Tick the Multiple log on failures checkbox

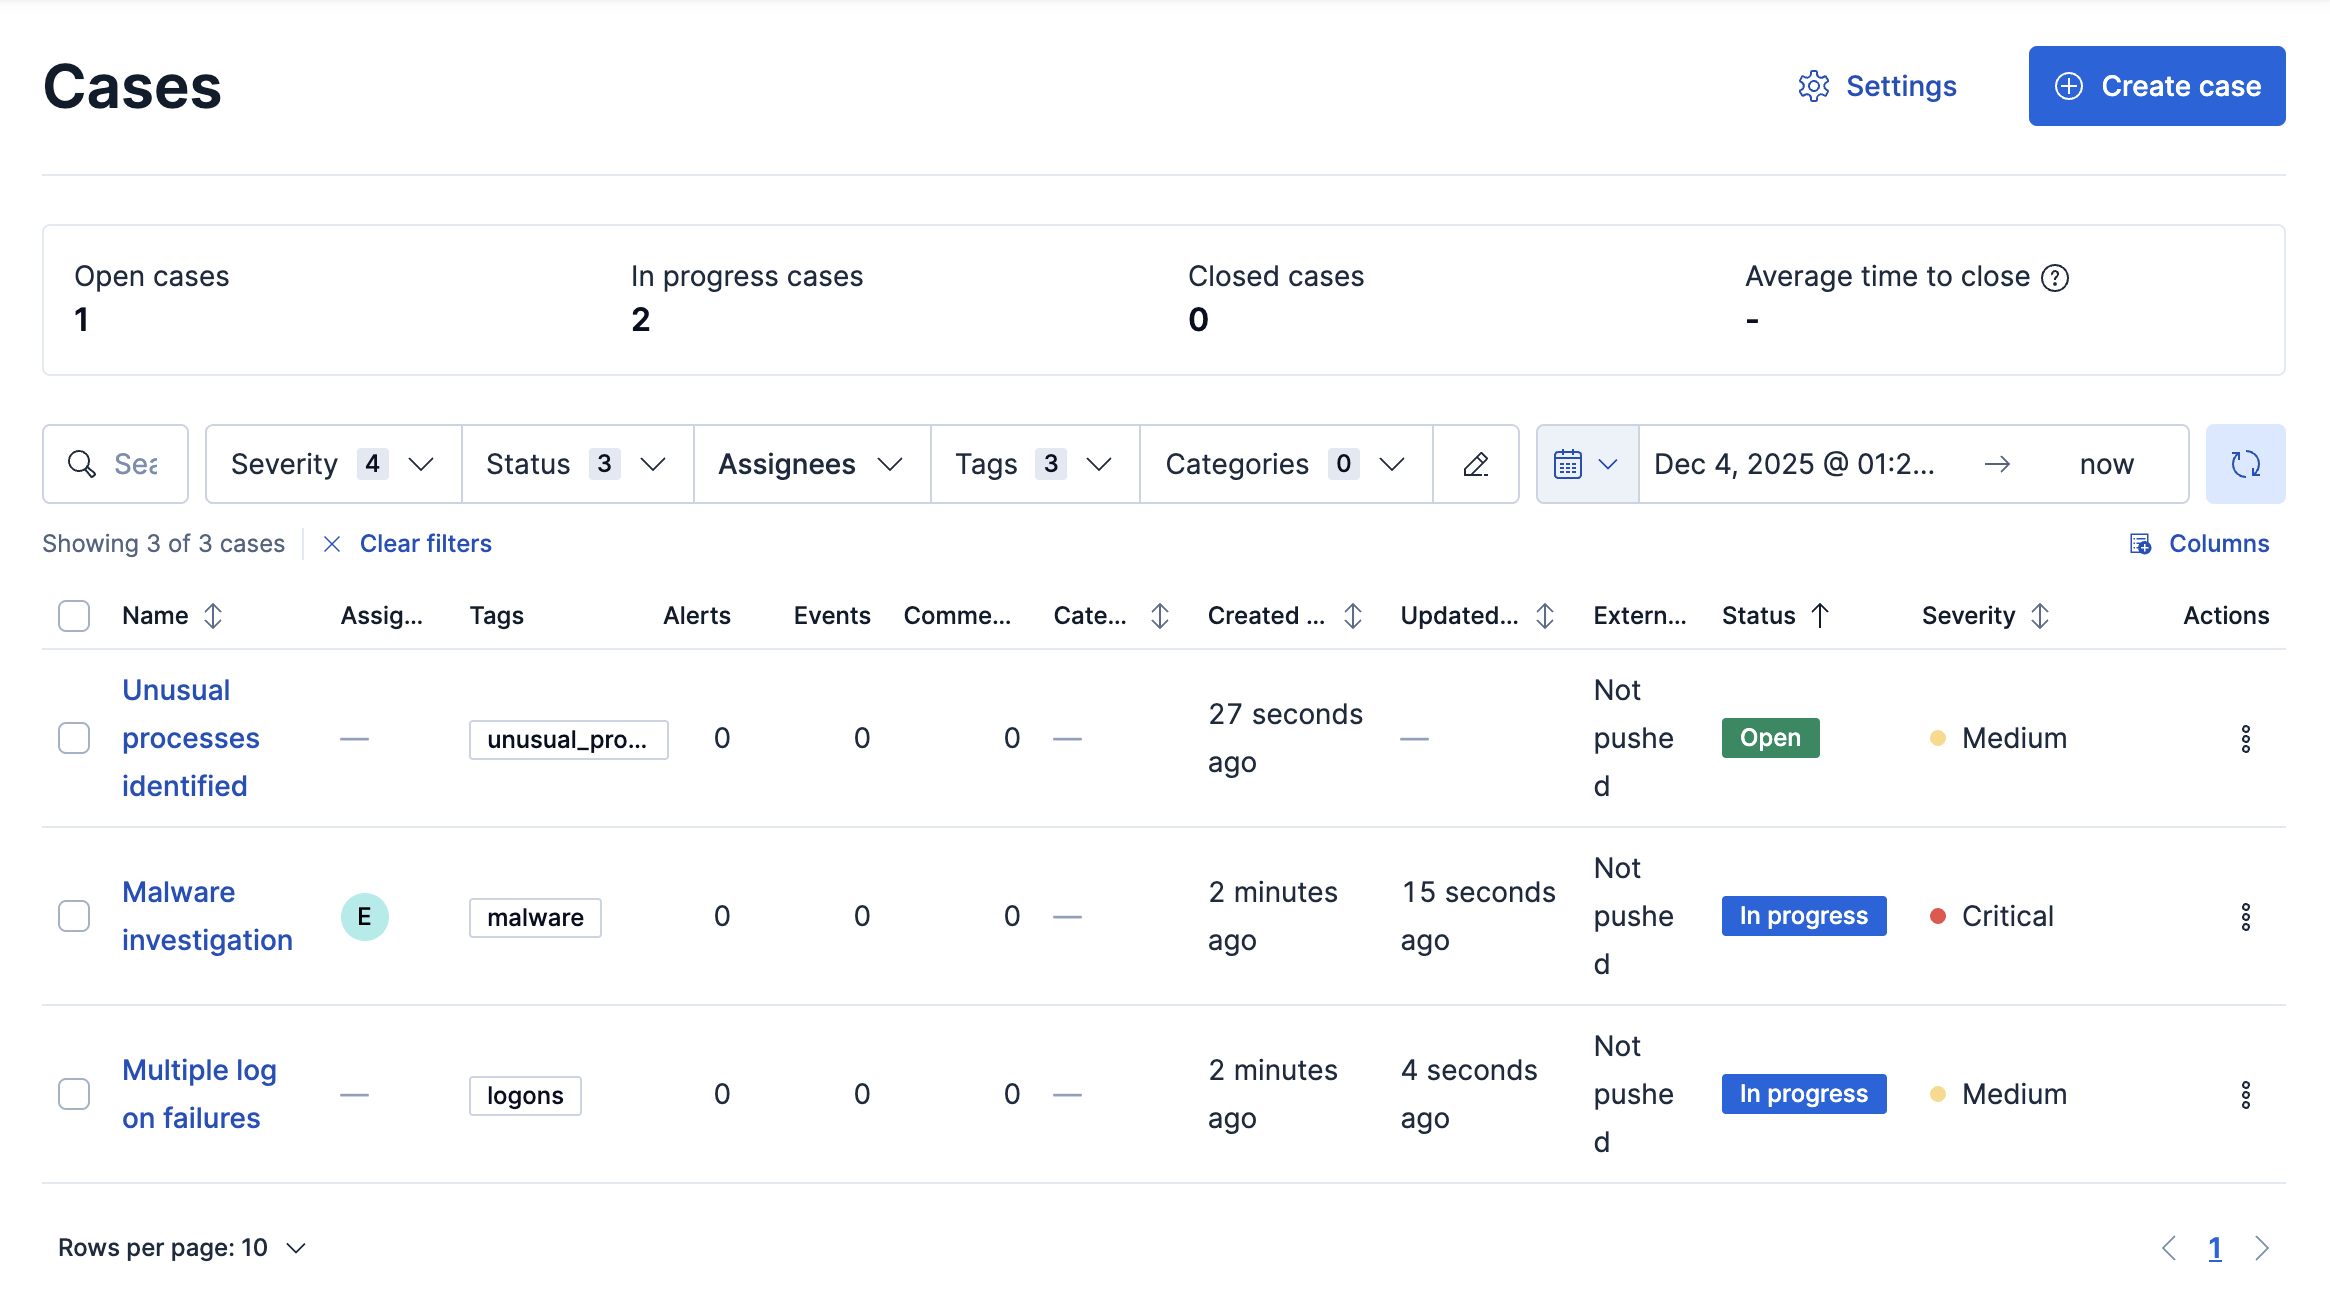(74, 1094)
